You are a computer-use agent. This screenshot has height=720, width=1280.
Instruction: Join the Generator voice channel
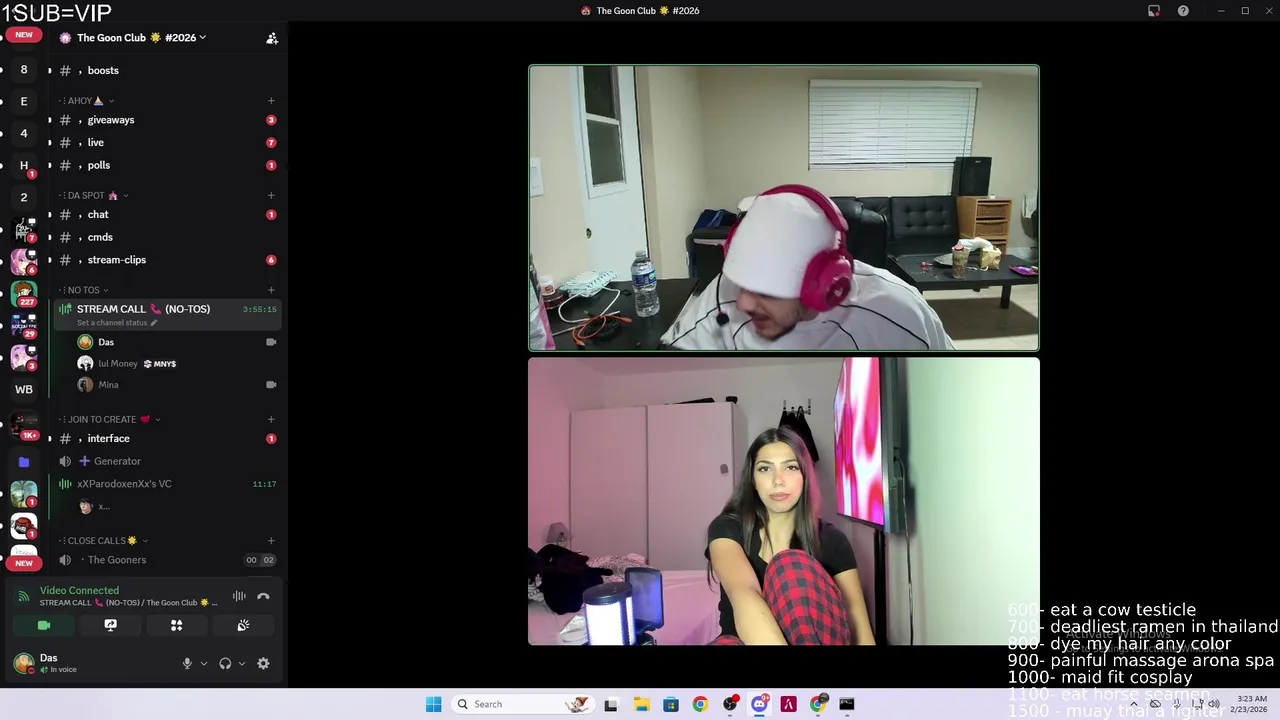click(x=167, y=462)
